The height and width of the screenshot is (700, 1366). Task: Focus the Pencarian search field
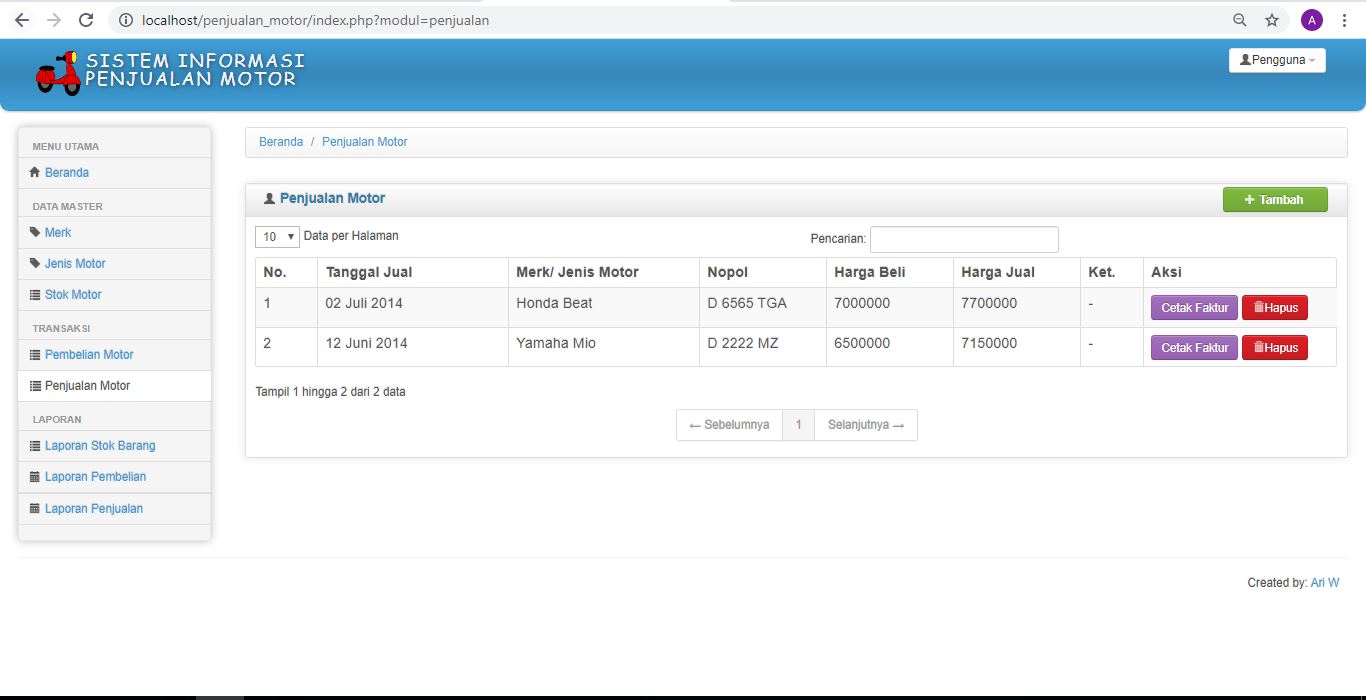[964, 239]
